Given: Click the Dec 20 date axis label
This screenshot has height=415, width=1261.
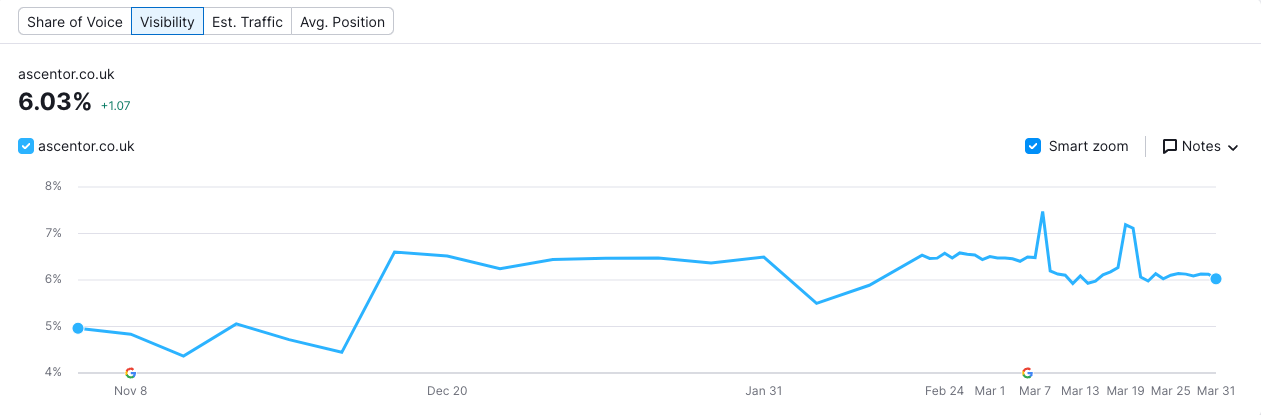Looking at the screenshot, I should tap(446, 391).
